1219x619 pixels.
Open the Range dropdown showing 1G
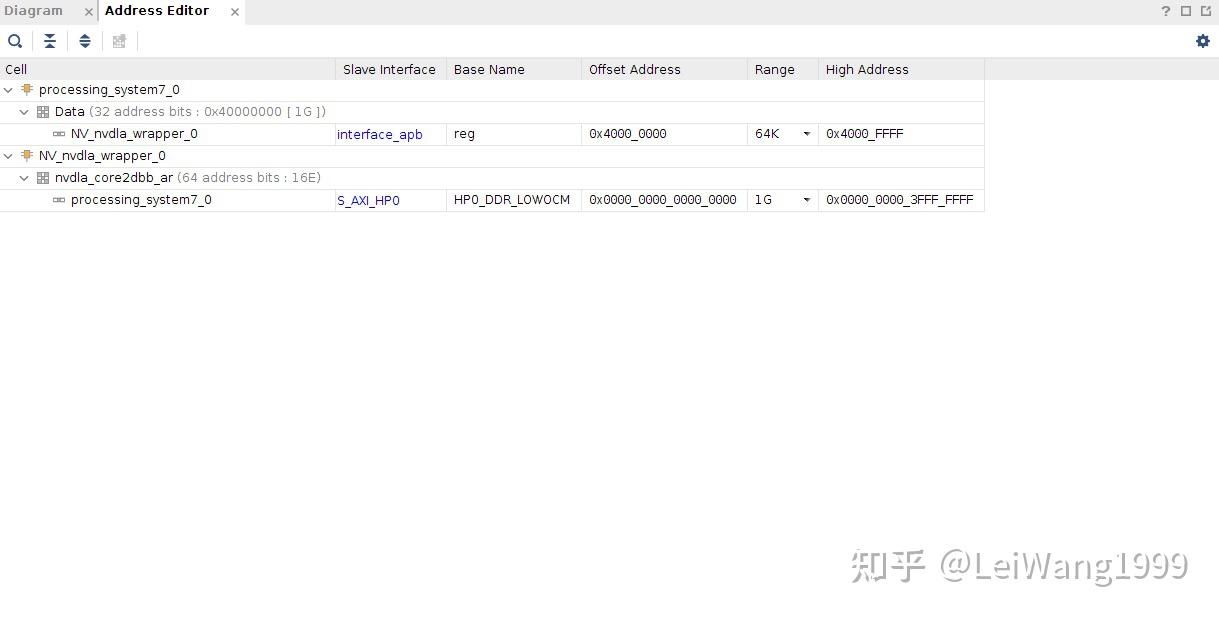click(x=806, y=199)
